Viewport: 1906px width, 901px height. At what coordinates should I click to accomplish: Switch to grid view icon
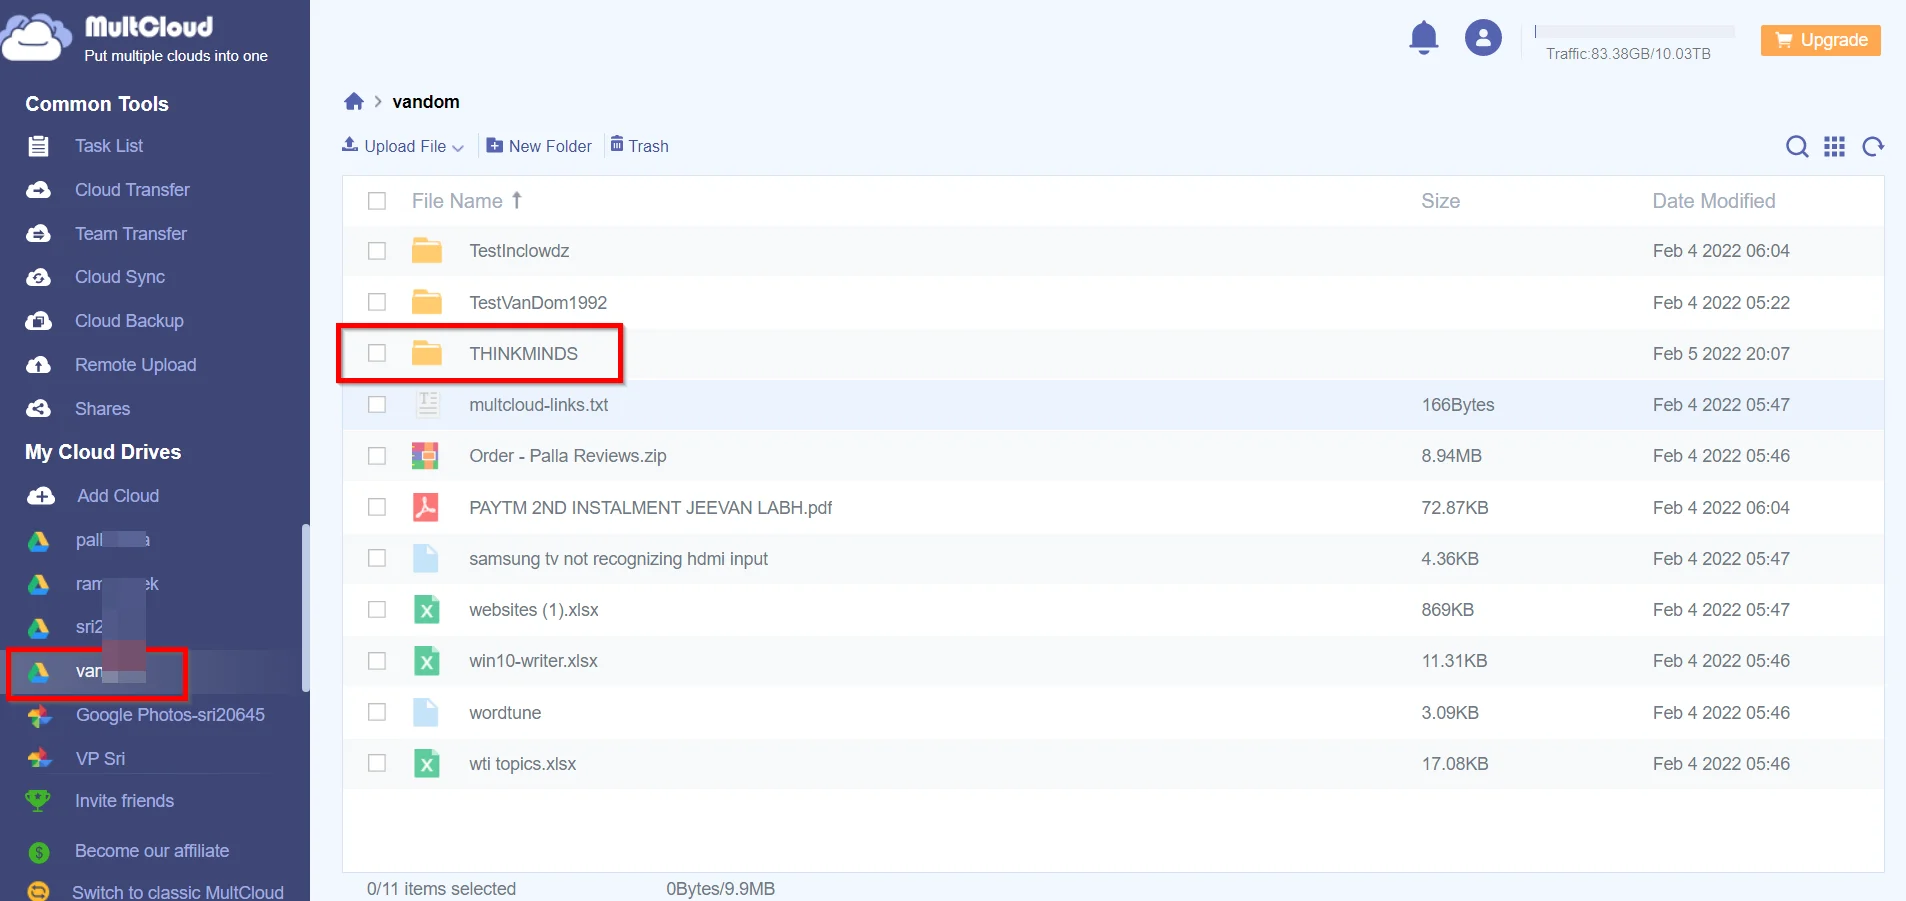pos(1835,147)
